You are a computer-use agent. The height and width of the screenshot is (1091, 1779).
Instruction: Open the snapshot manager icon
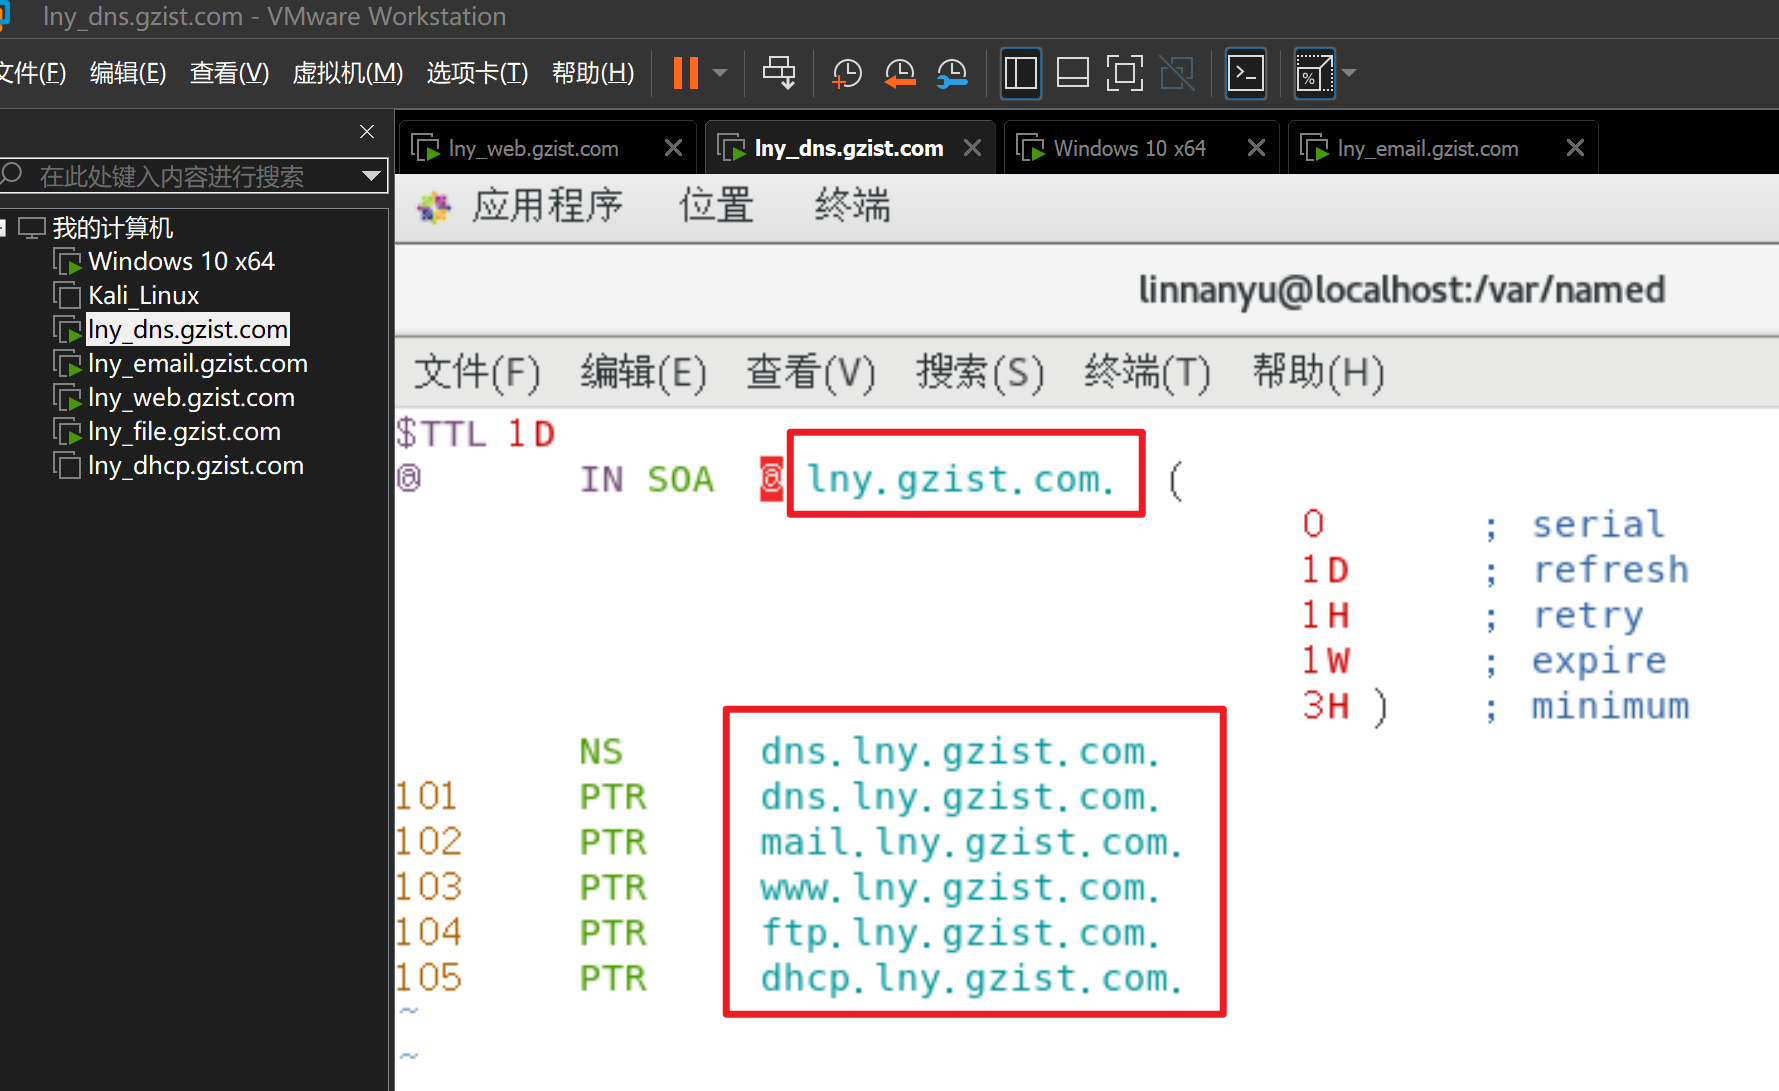point(952,73)
